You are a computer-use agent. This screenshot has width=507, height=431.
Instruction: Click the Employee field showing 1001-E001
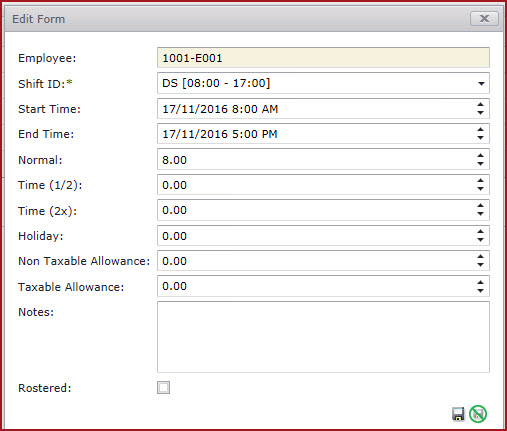coord(323,58)
